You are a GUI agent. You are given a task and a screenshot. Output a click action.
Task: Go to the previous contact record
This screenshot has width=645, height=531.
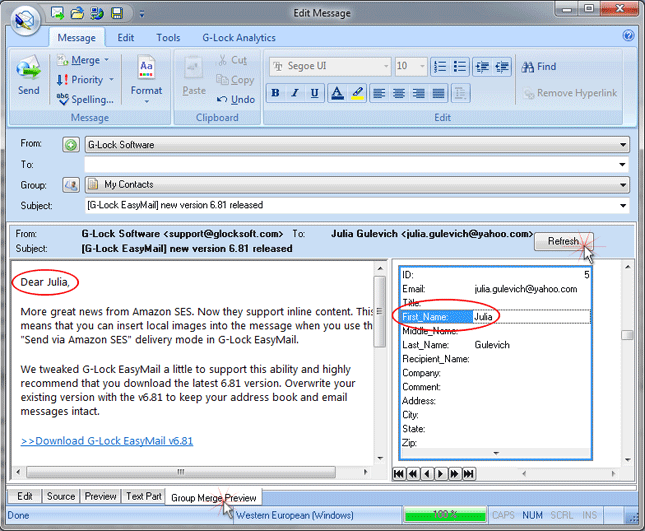[427, 474]
